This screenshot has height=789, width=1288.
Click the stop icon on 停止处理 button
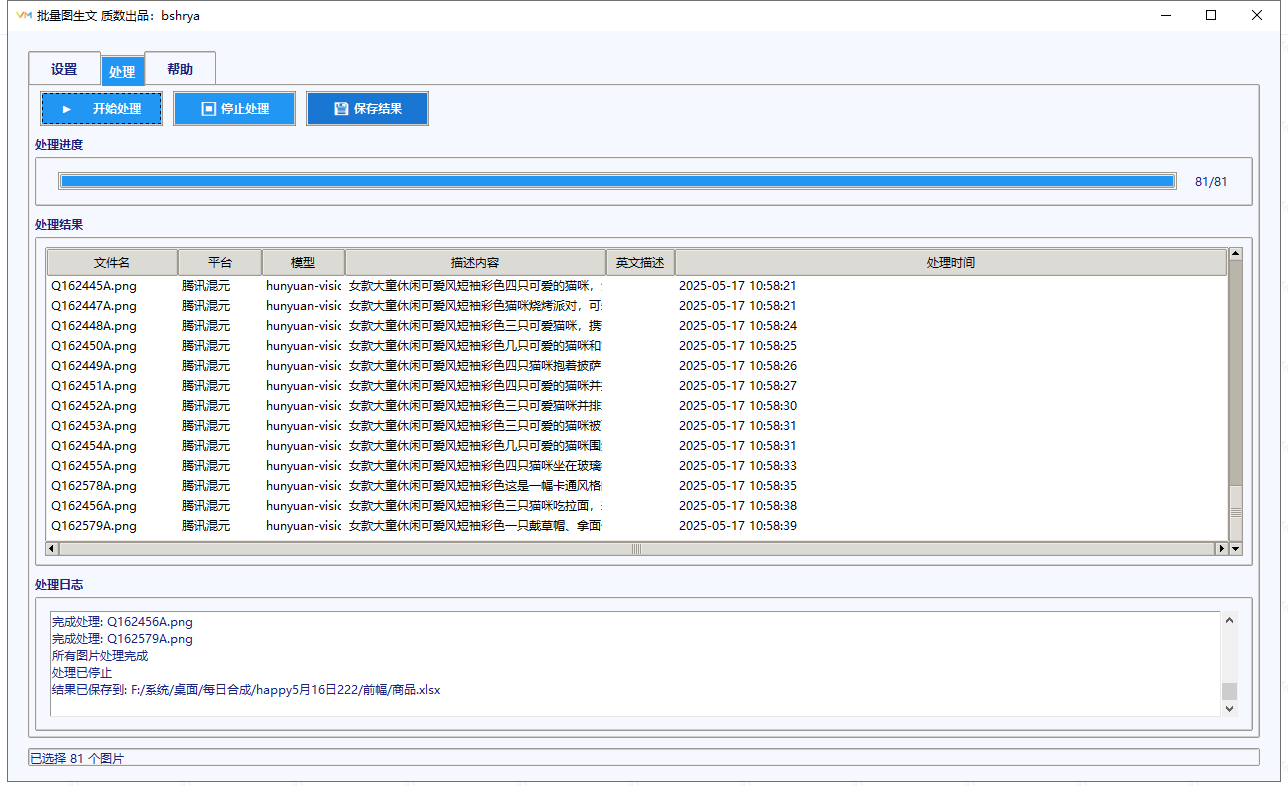coord(208,109)
